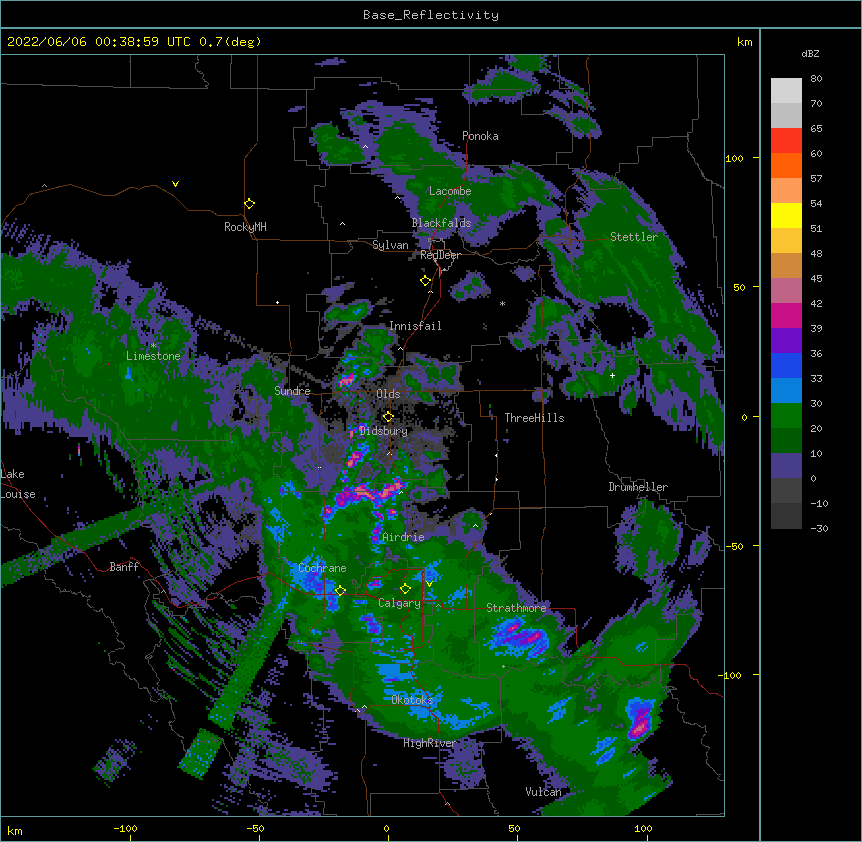Viewport: 862px width, 842px height.
Task: Select the 45 value on the dBZ legend
Action: (816, 279)
